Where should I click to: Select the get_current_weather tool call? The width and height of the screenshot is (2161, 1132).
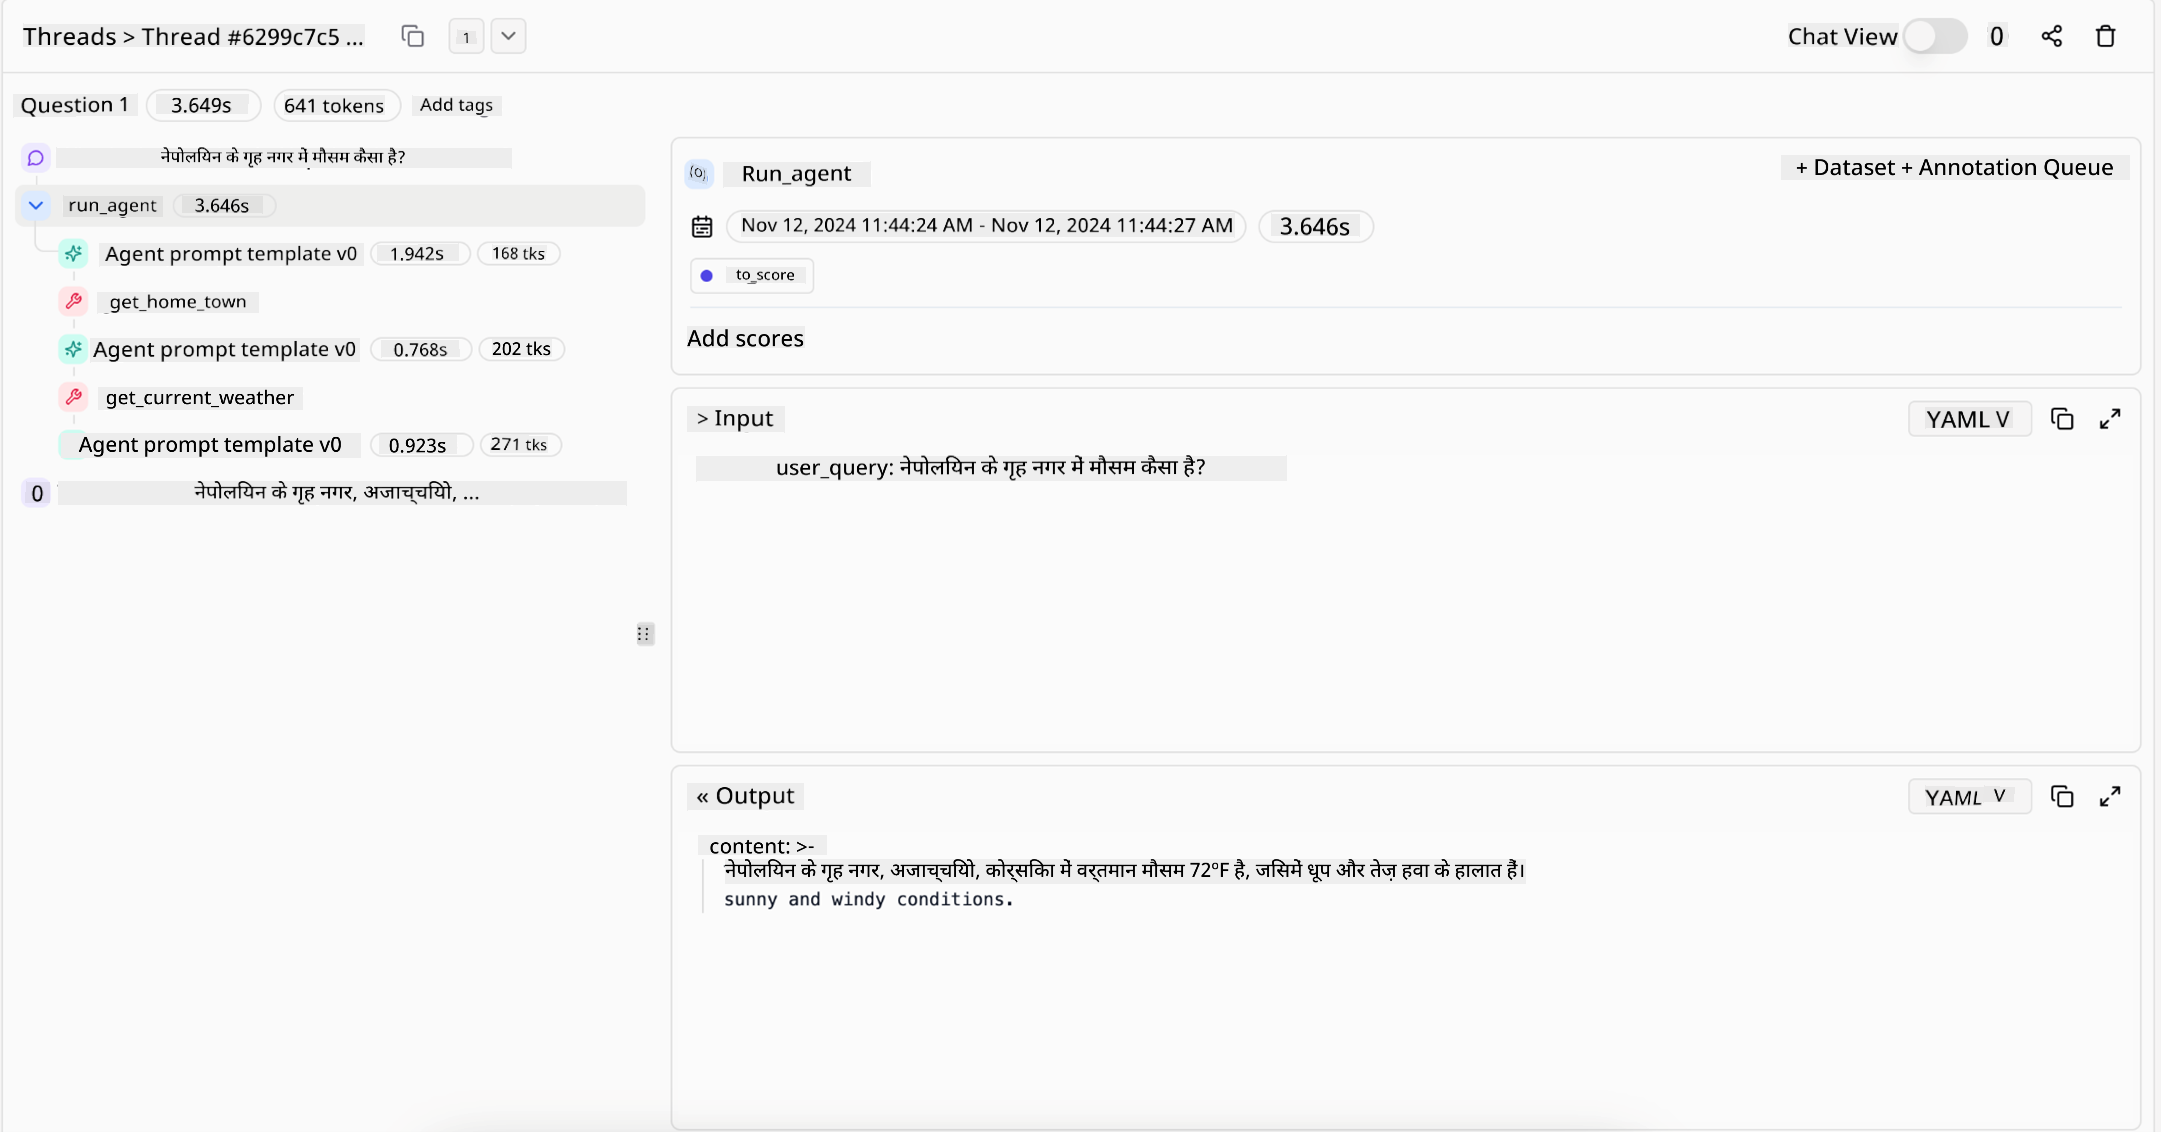[x=200, y=397]
